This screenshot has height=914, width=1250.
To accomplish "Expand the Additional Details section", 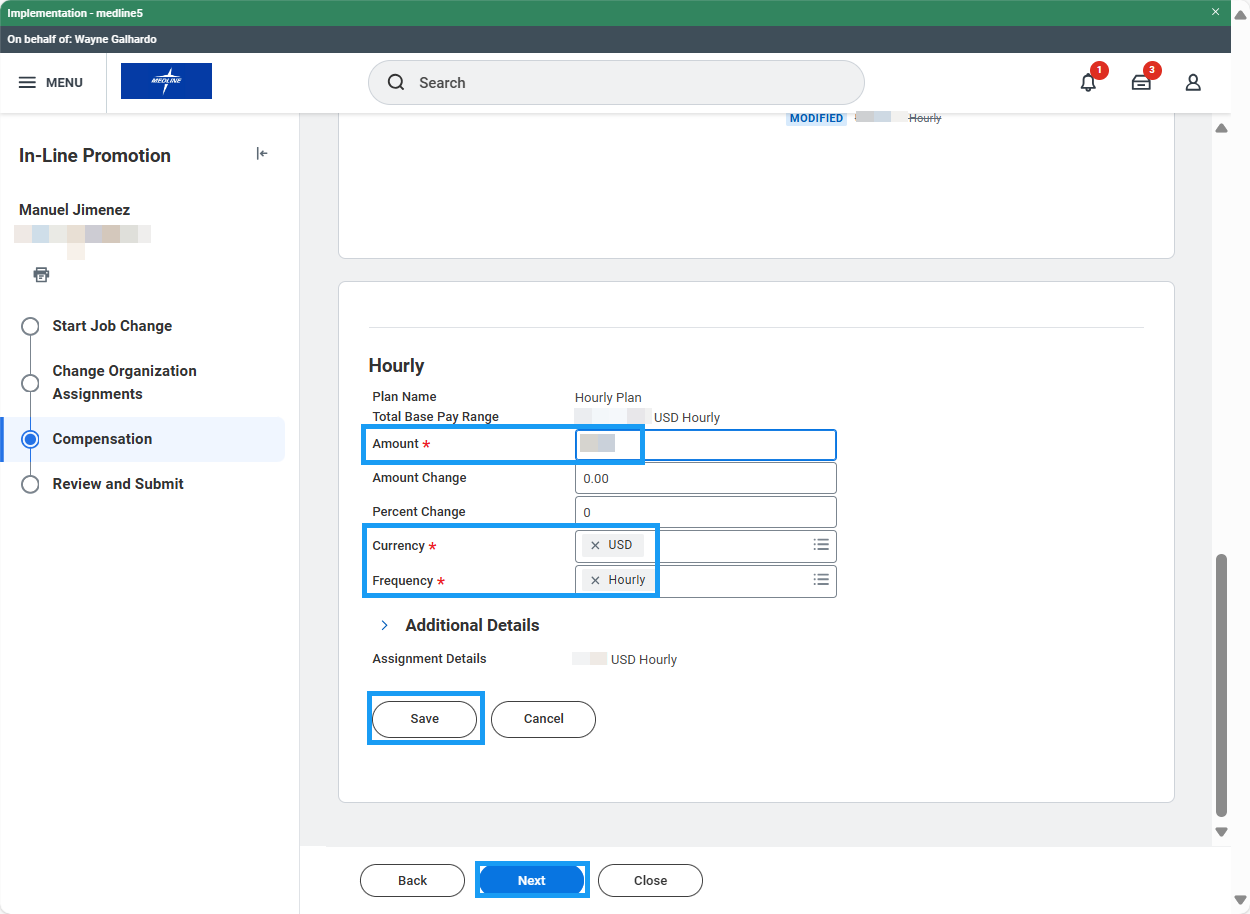I will 384,625.
